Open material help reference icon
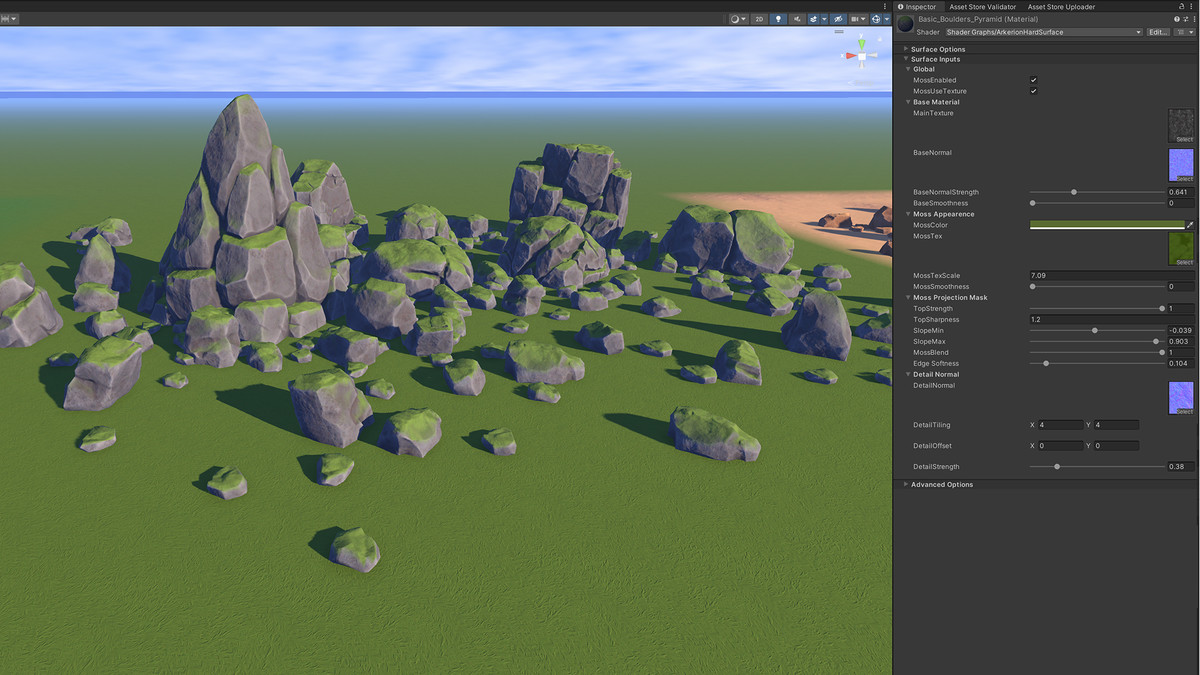The width and height of the screenshot is (1200, 675). pyautogui.click(x=1176, y=19)
